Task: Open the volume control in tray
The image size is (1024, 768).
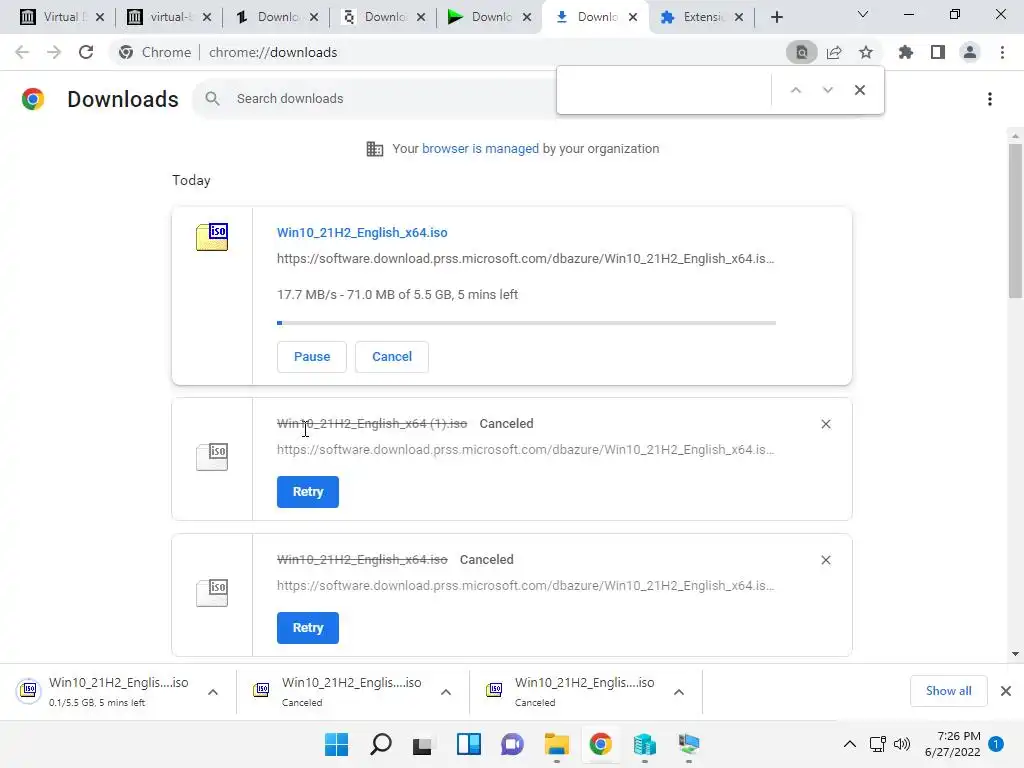Action: pyautogui.click(x=902, y=744)
